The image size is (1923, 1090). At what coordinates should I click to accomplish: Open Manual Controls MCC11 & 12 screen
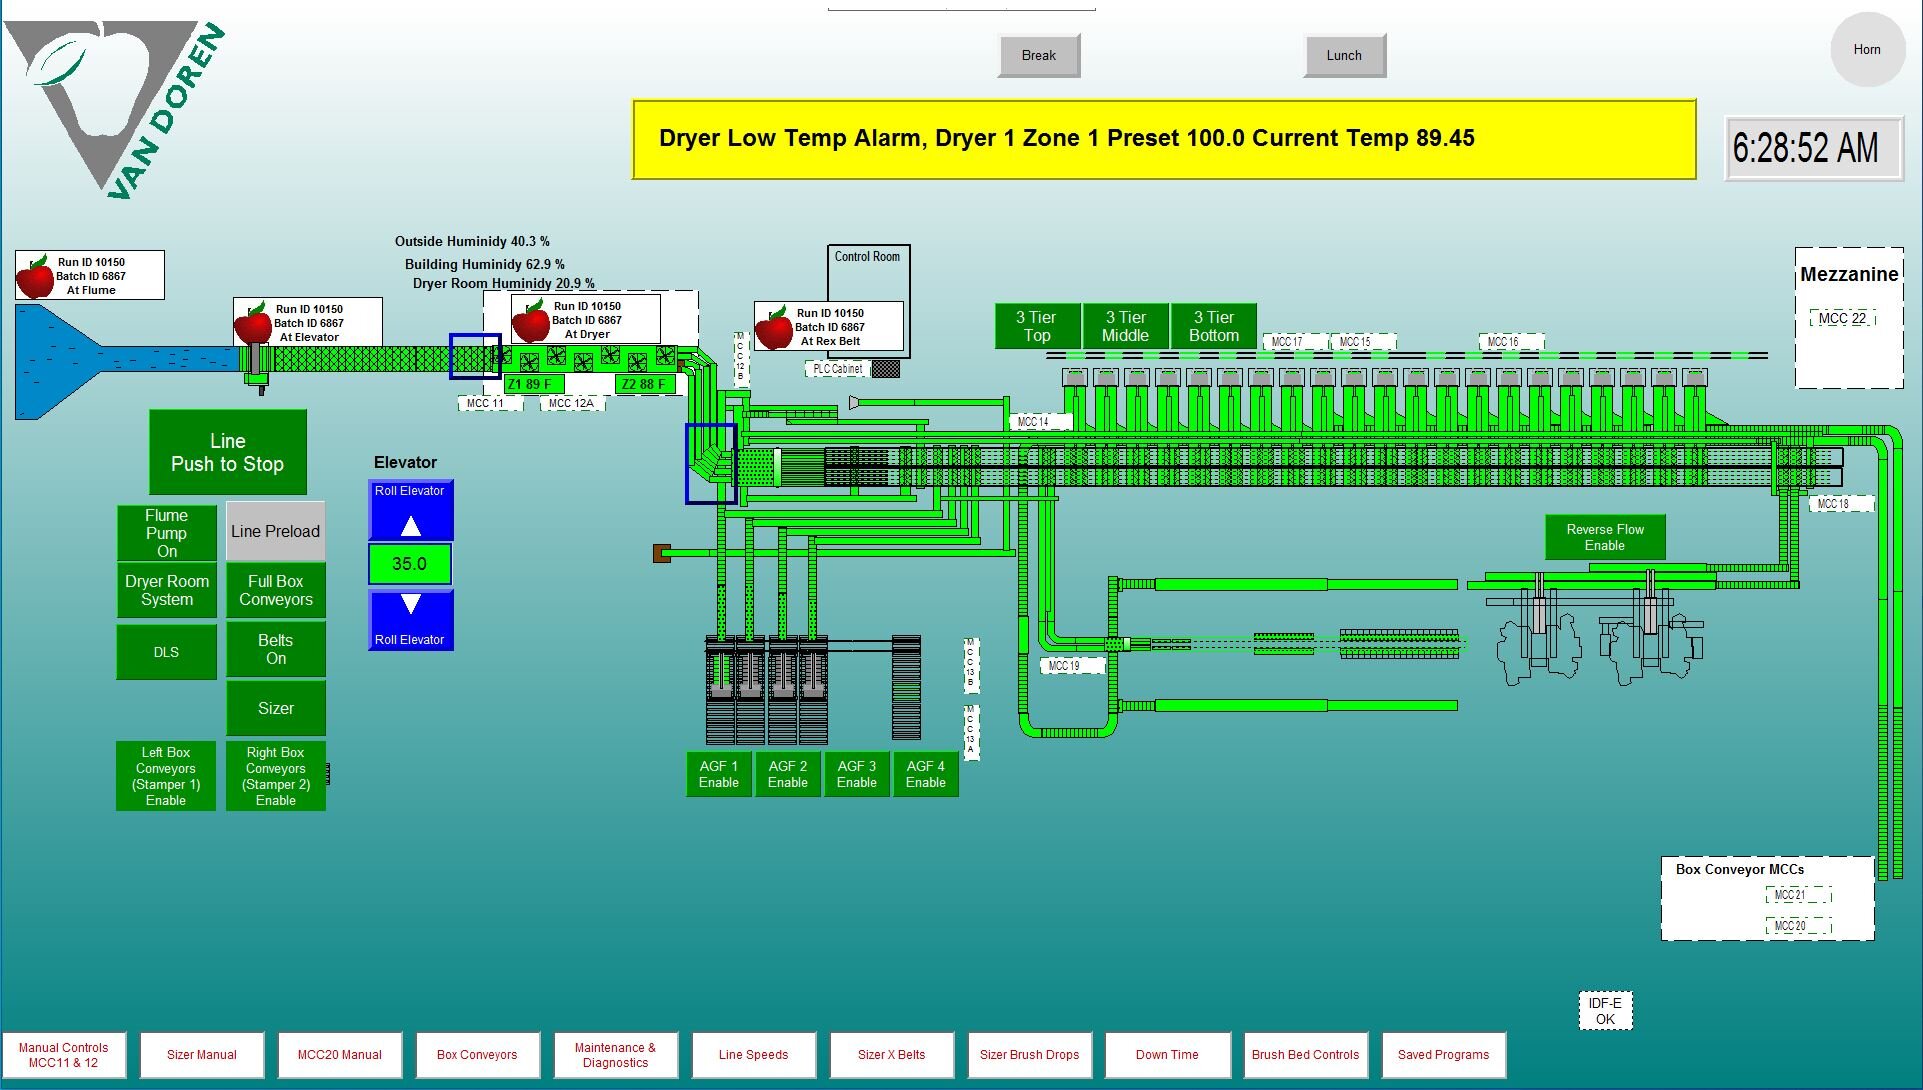click(63, 1055)
